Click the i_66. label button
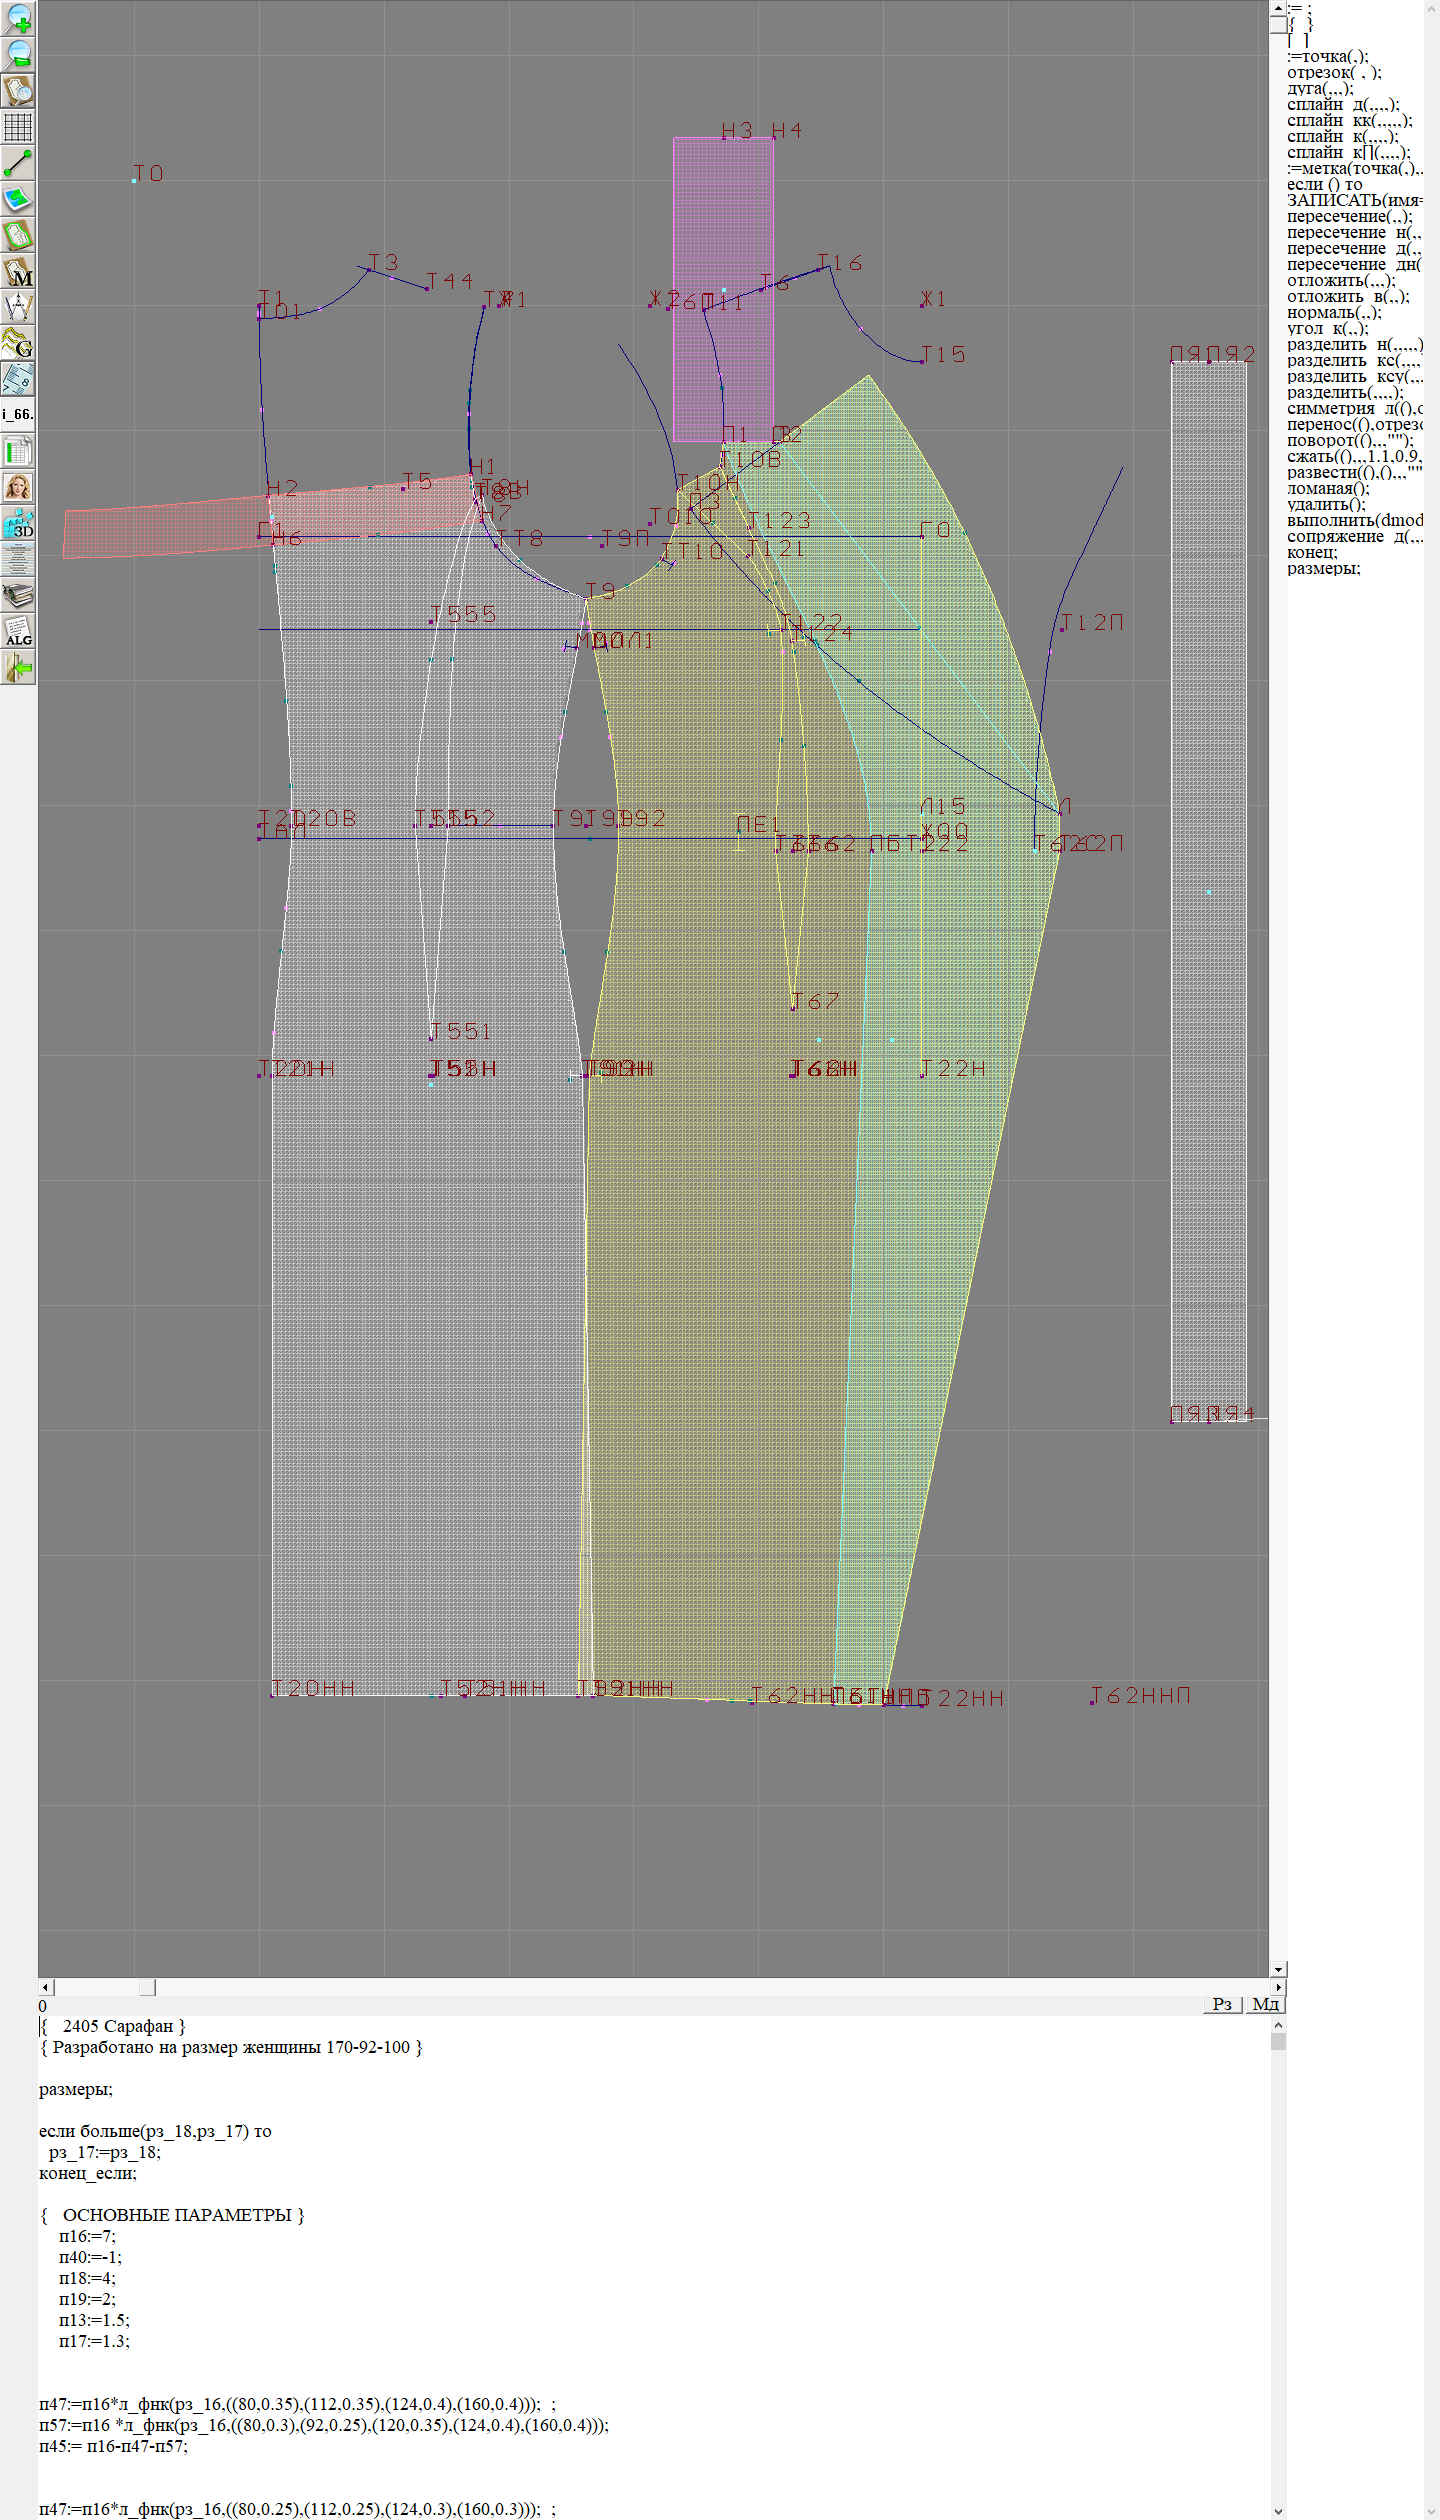 [x=18, y=413]
